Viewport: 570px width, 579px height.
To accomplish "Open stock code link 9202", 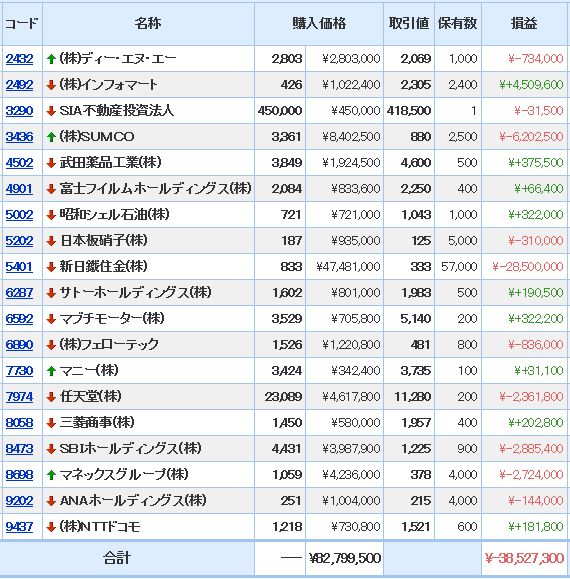I will click(x=19, y=501).
